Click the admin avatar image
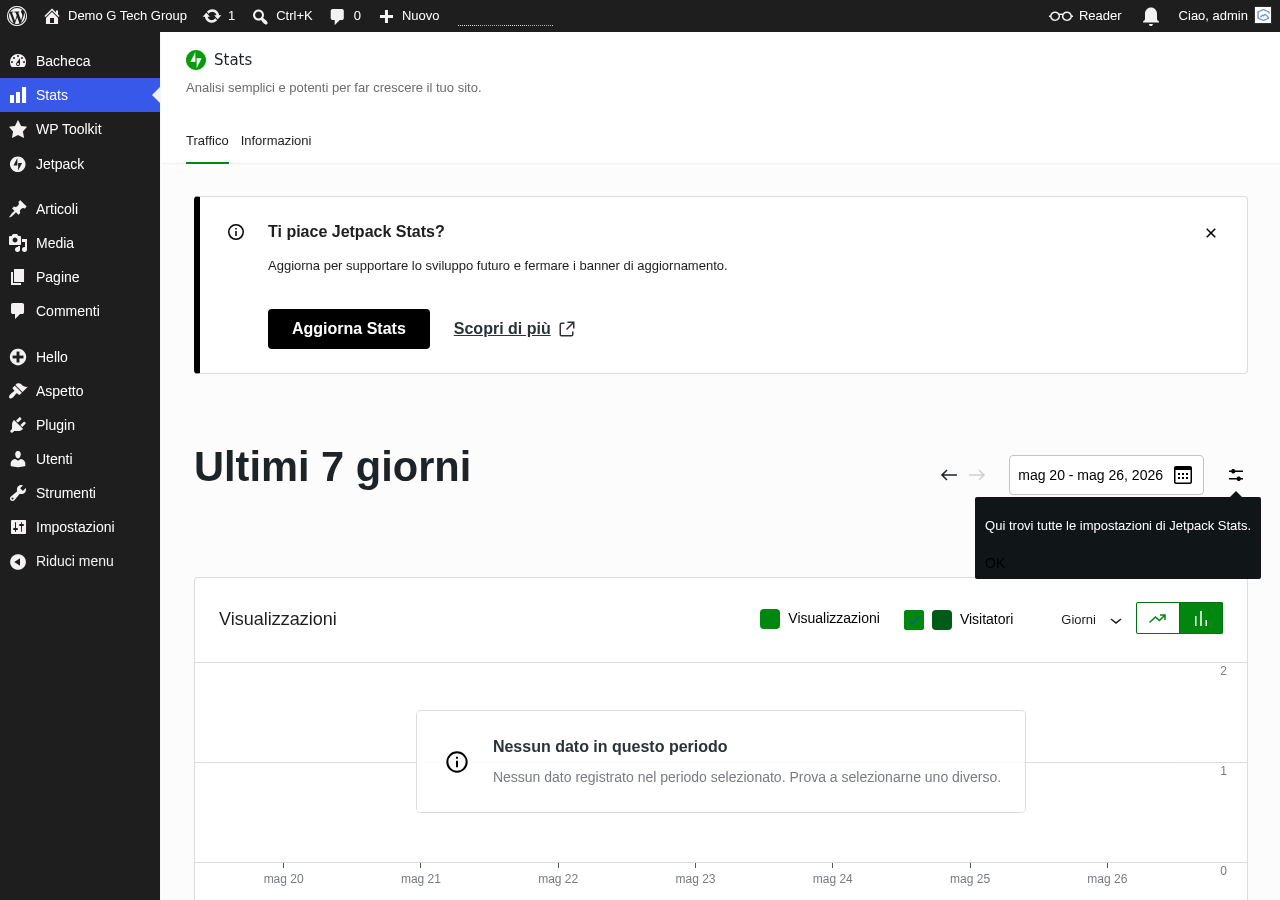The height and width of the screenshot is (900, 1280). 1263,15
